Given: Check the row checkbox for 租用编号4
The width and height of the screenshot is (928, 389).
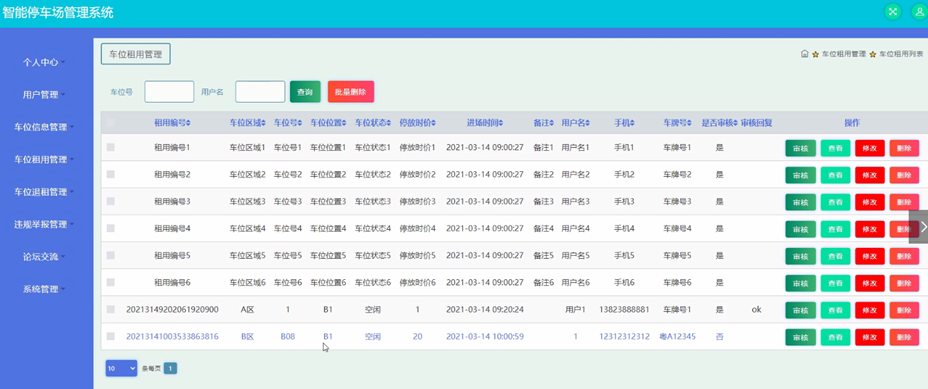Looking at the screenshot, I should pyautogui.click(x=111, y=228).
